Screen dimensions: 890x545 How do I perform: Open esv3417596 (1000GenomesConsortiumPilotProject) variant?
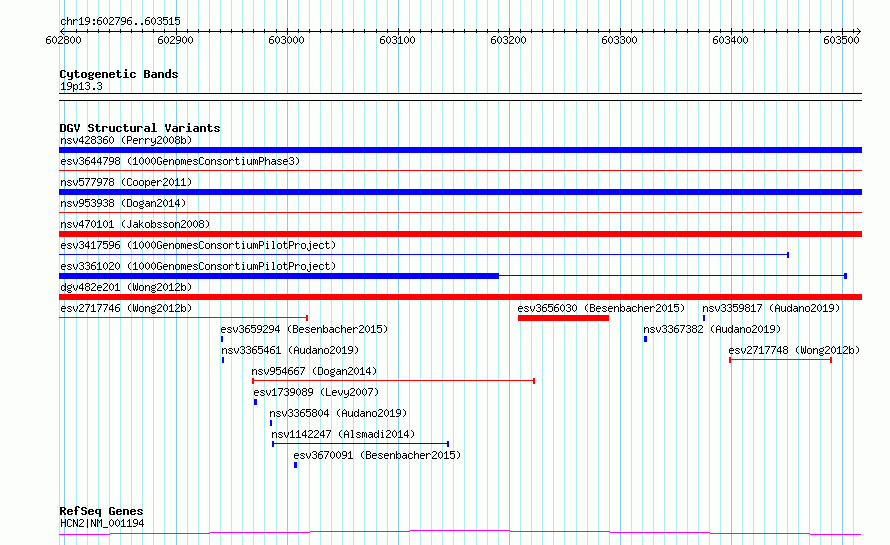[198, 245]
